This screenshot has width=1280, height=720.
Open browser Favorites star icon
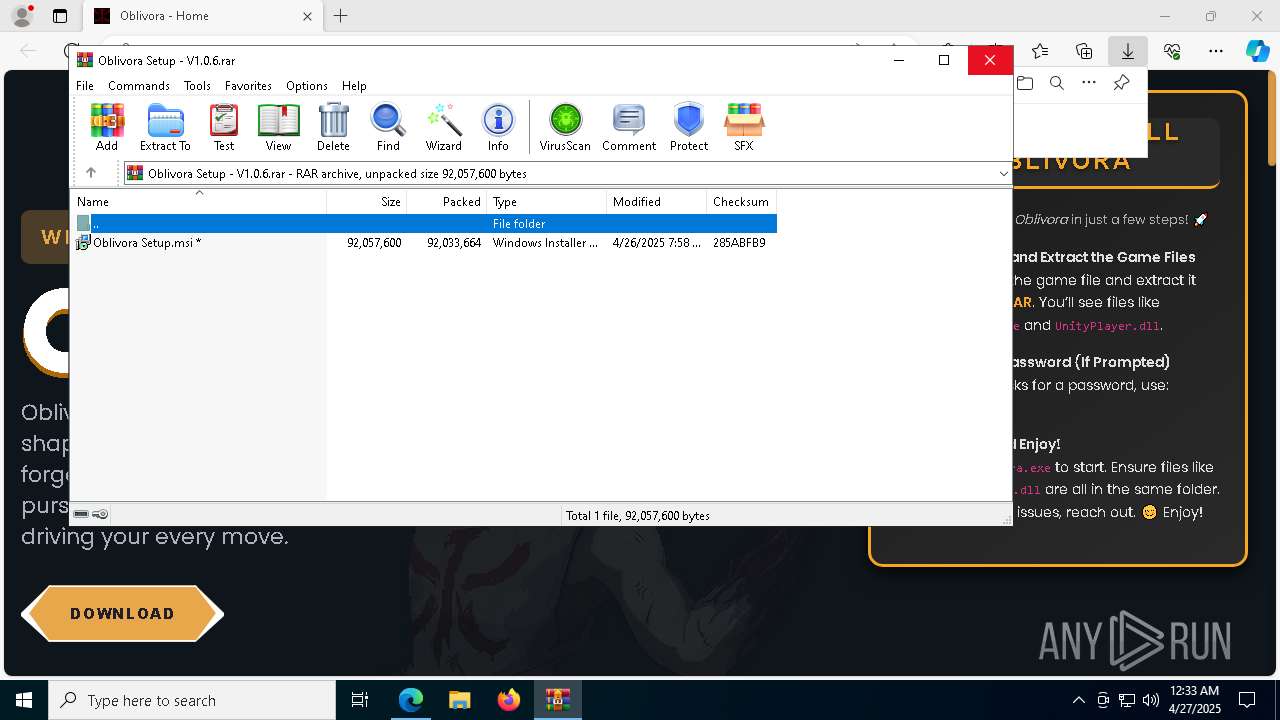click(x=1040, y=51)
